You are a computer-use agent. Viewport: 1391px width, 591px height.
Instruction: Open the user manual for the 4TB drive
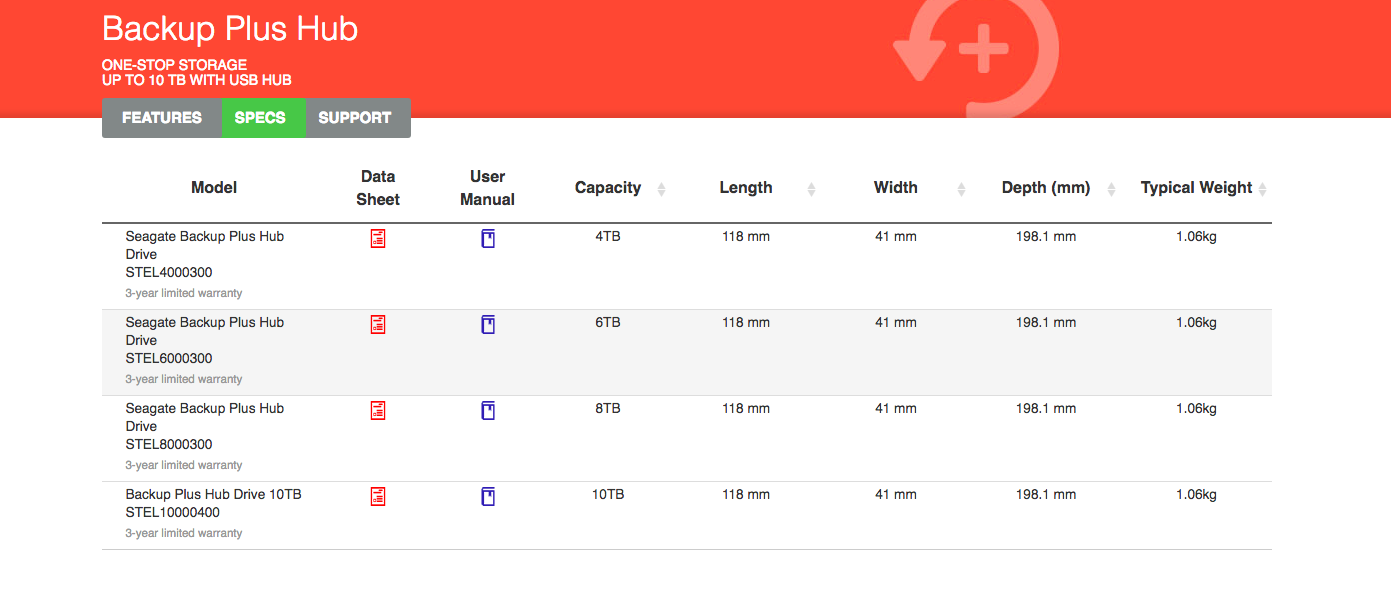coord(488,239)
